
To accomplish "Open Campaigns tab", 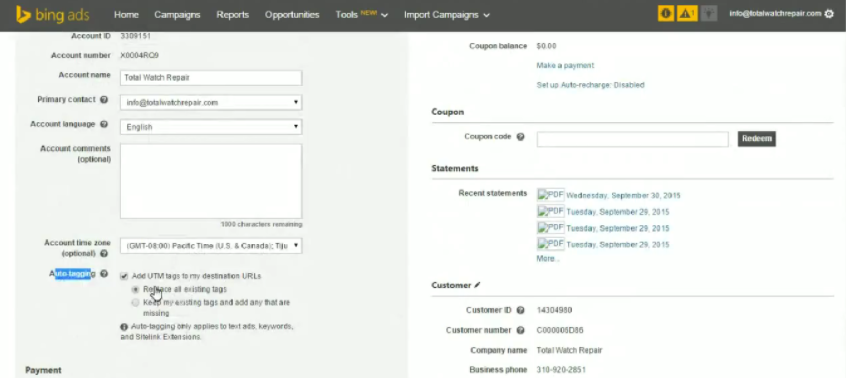I will coord(177,15).
